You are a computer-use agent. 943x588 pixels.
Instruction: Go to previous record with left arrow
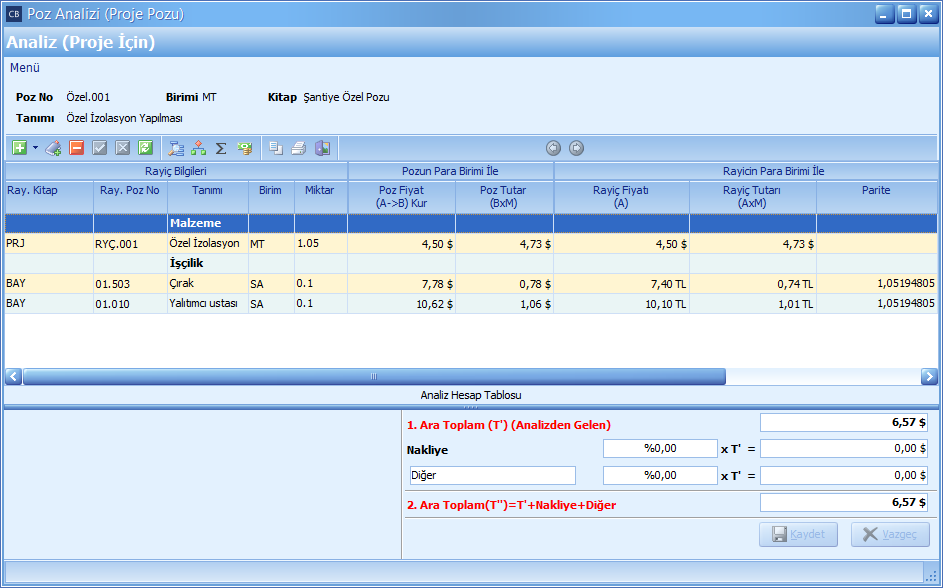pyautogui.click(x=554, y=148)
